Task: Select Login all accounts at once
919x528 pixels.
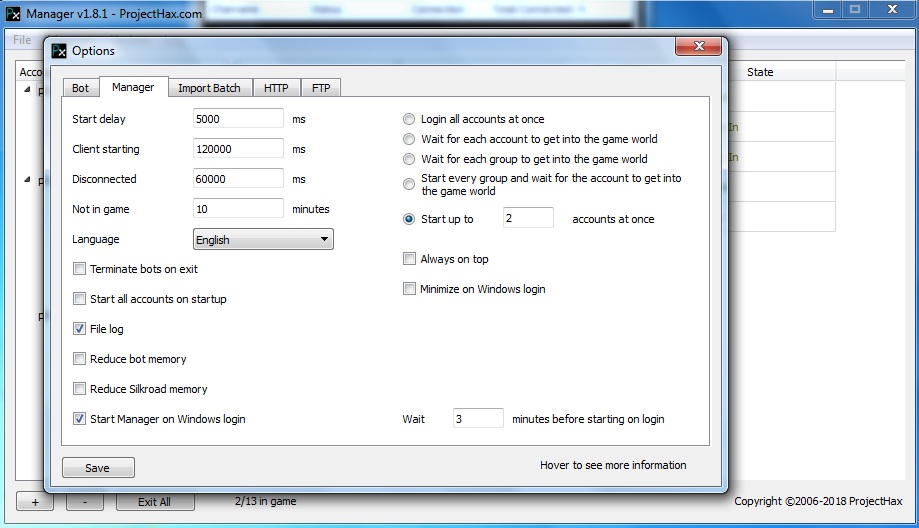Action: (409, 119)
